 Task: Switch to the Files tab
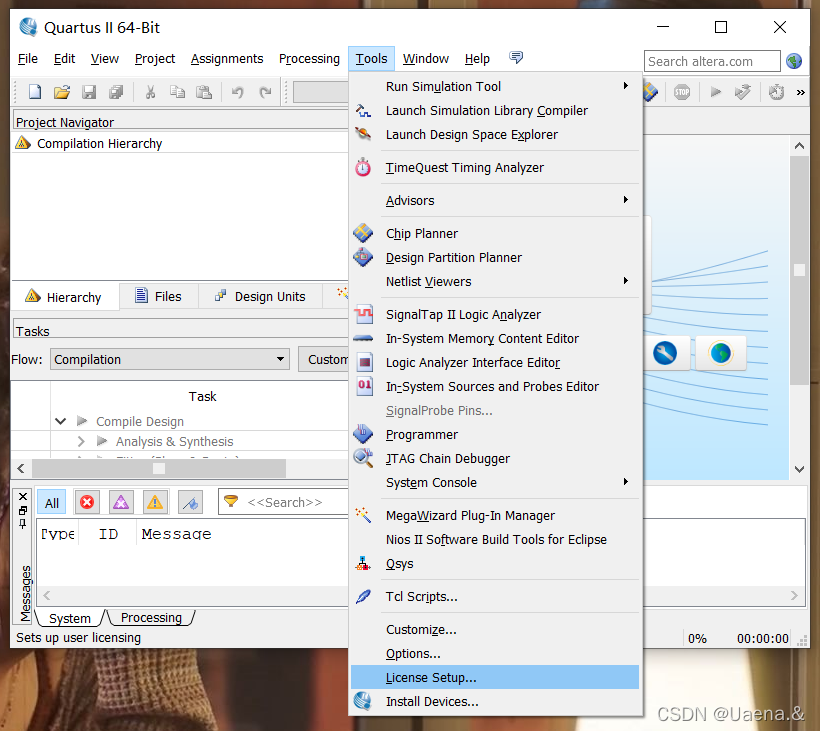158,296
